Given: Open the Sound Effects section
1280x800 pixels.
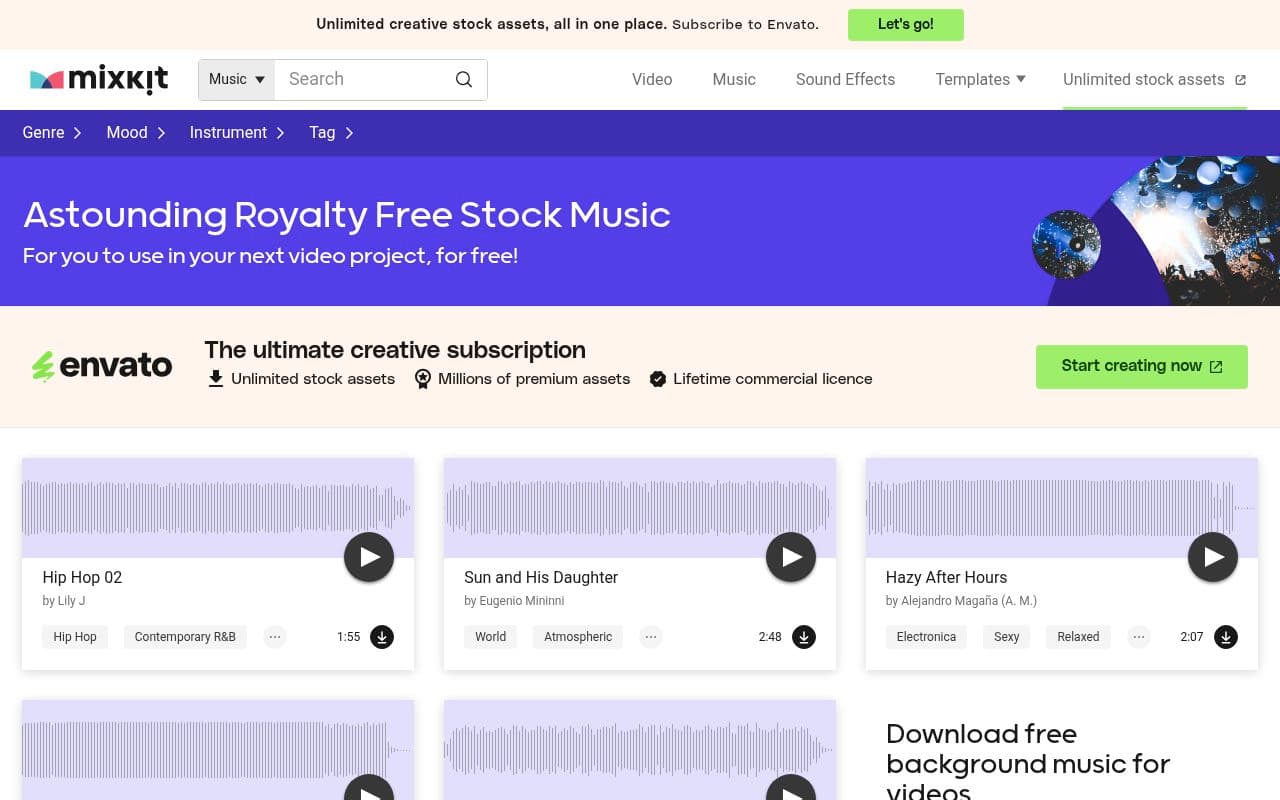Looking at the screenshot, I should click(x=845, y=80).
